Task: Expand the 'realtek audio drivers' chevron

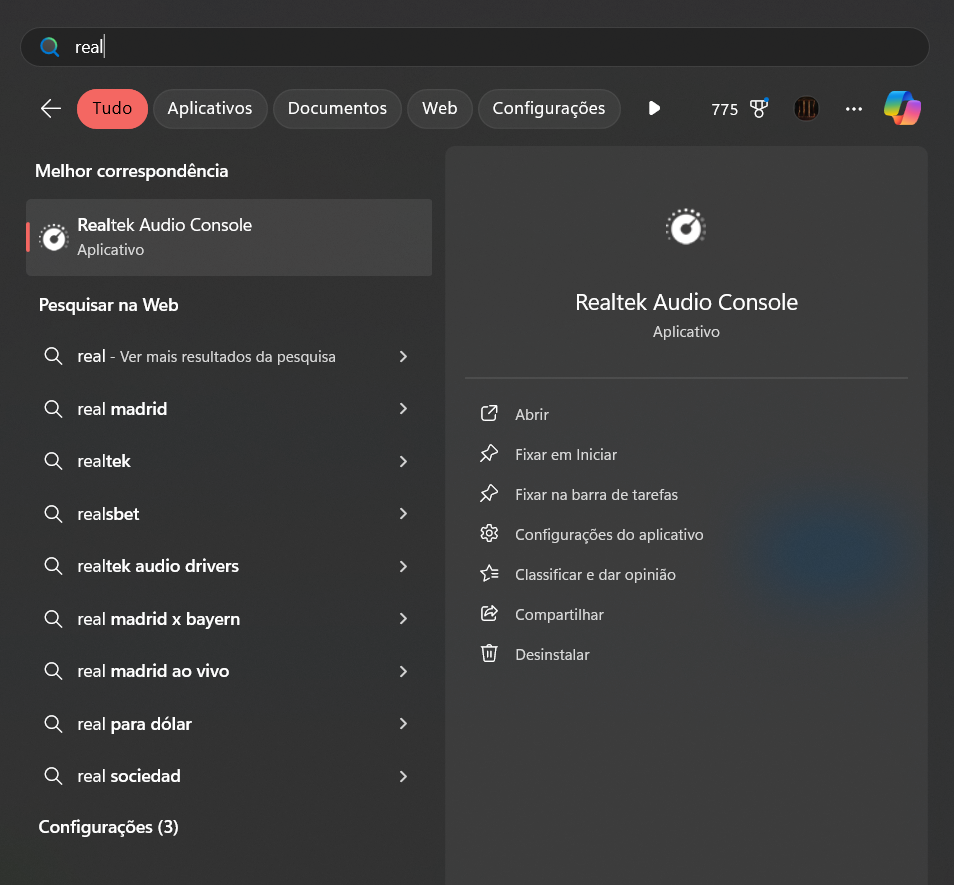Action: tap(403, 566)
